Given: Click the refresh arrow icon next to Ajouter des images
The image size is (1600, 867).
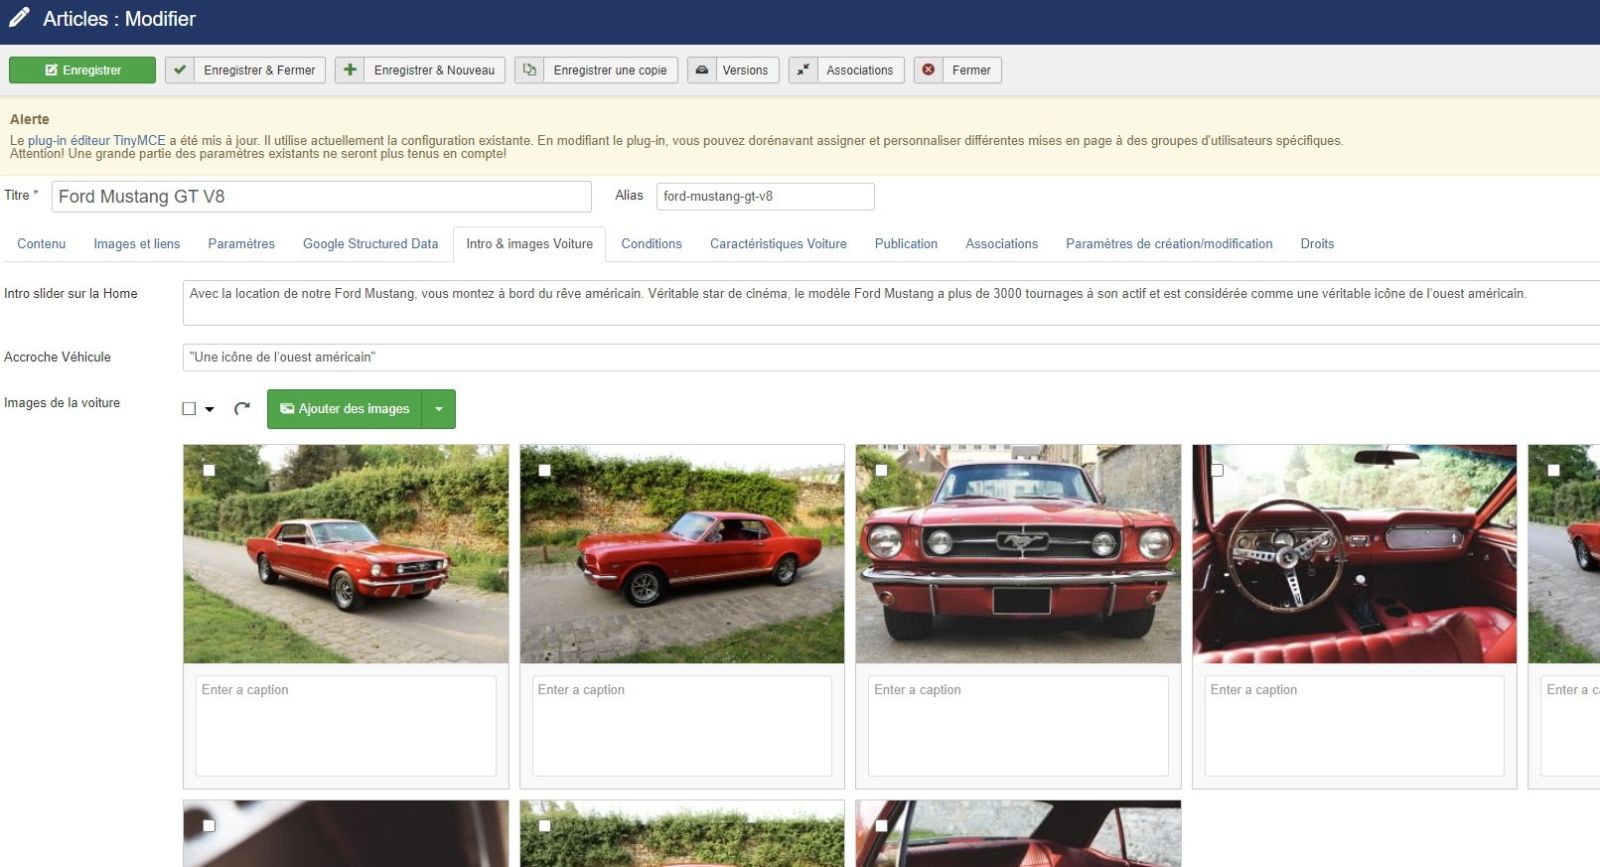Looking at the screenshot, I should coord(242,408).
